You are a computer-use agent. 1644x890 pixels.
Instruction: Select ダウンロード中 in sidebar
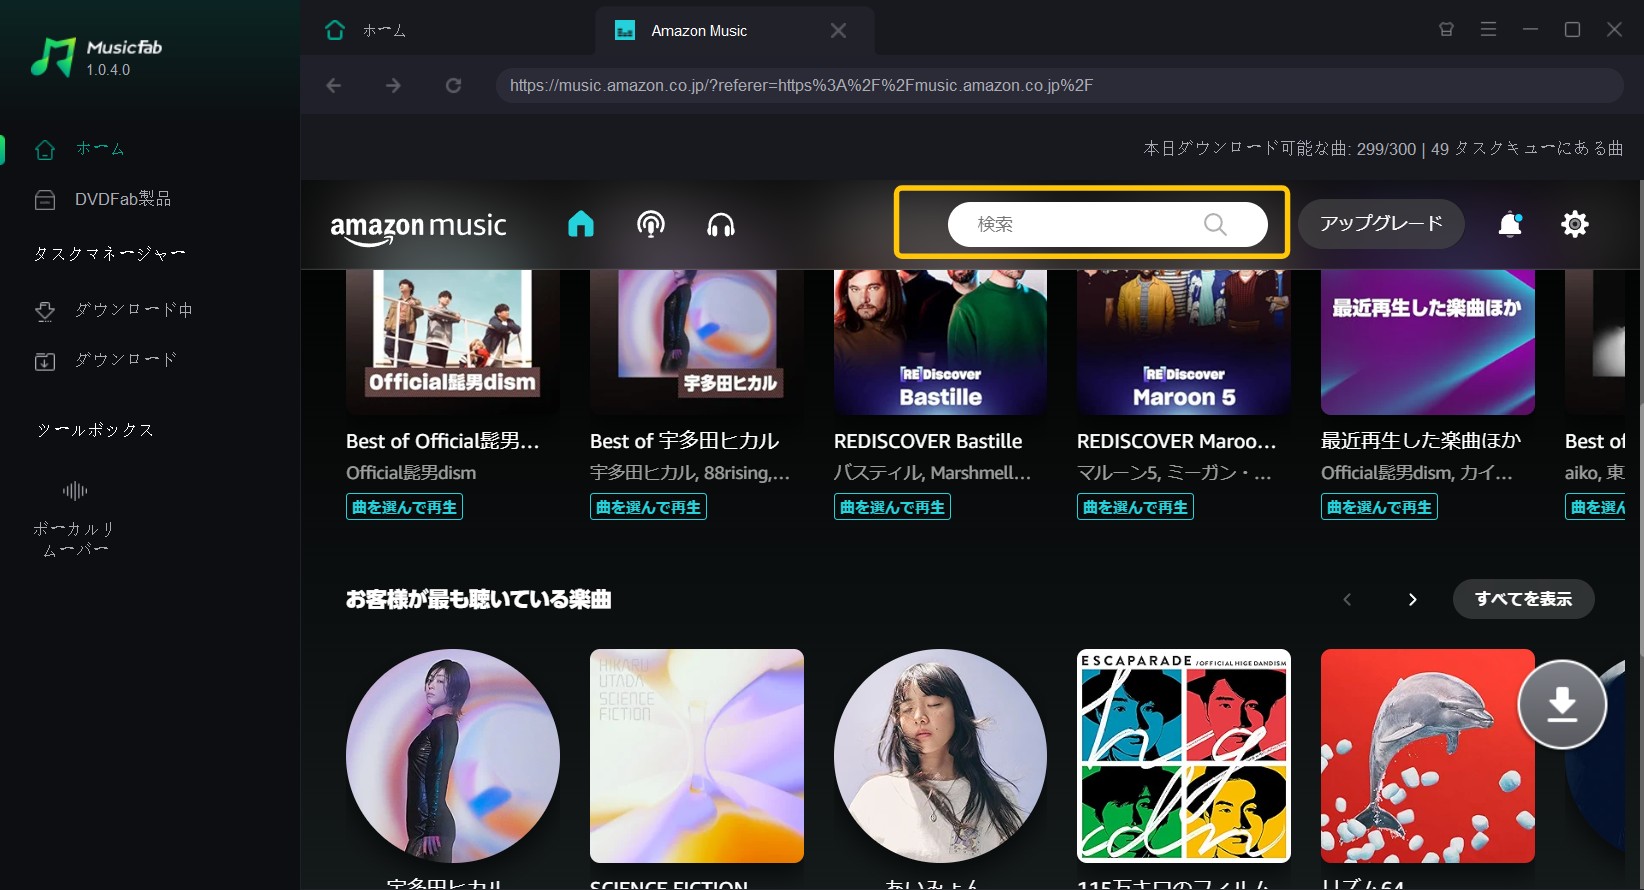coord(113,310)
